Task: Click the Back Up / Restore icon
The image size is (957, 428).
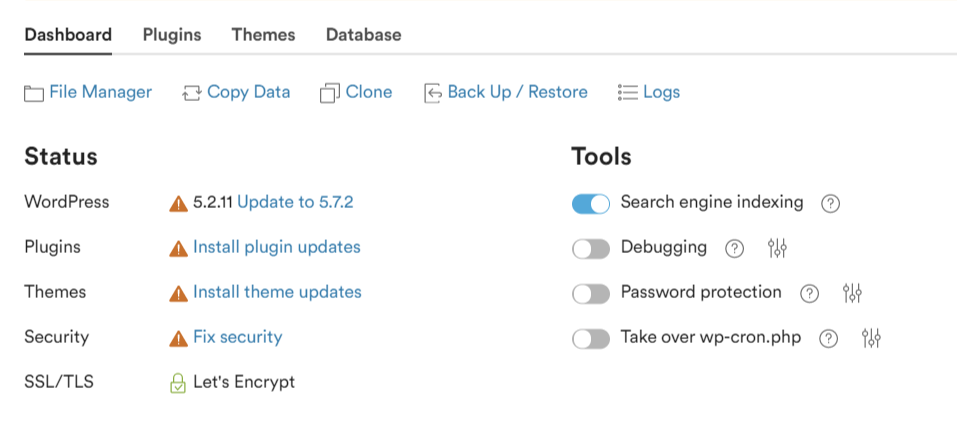Action: 433,93
